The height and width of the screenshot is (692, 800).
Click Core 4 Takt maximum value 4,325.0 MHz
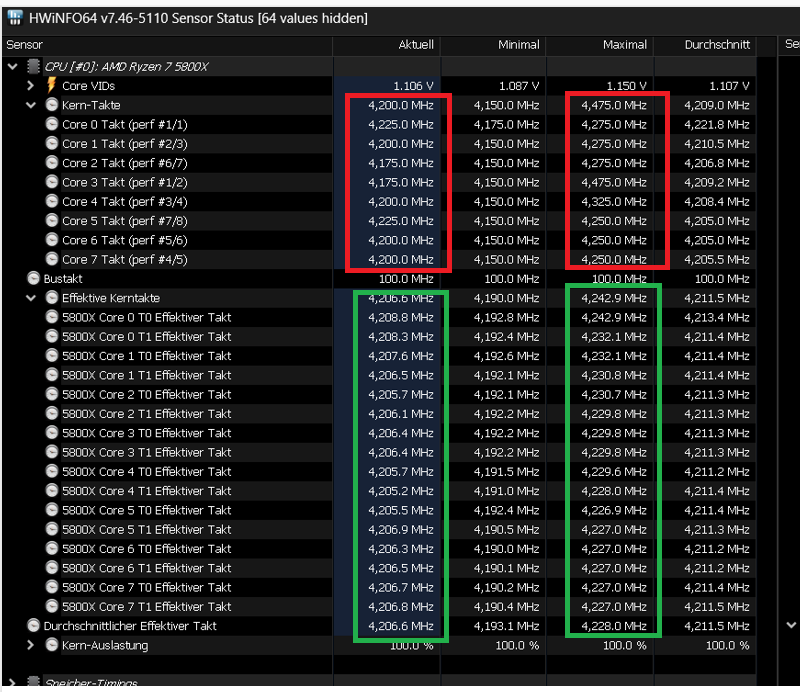point(614,202)
